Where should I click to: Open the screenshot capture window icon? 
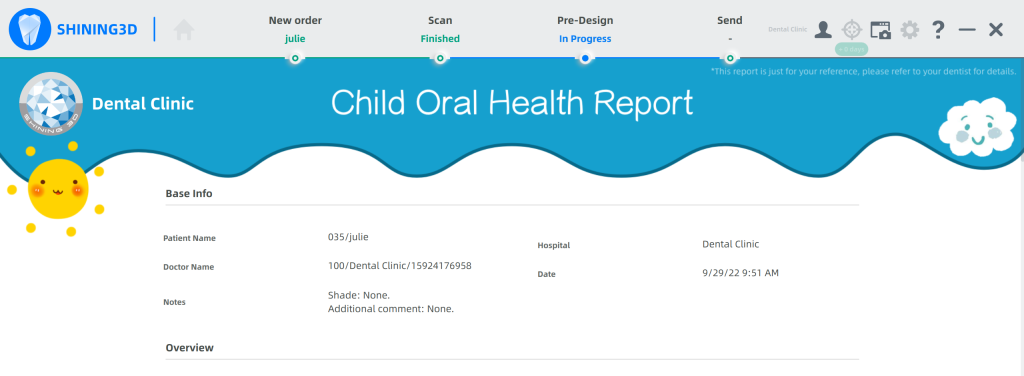click(x=880, y=30)
